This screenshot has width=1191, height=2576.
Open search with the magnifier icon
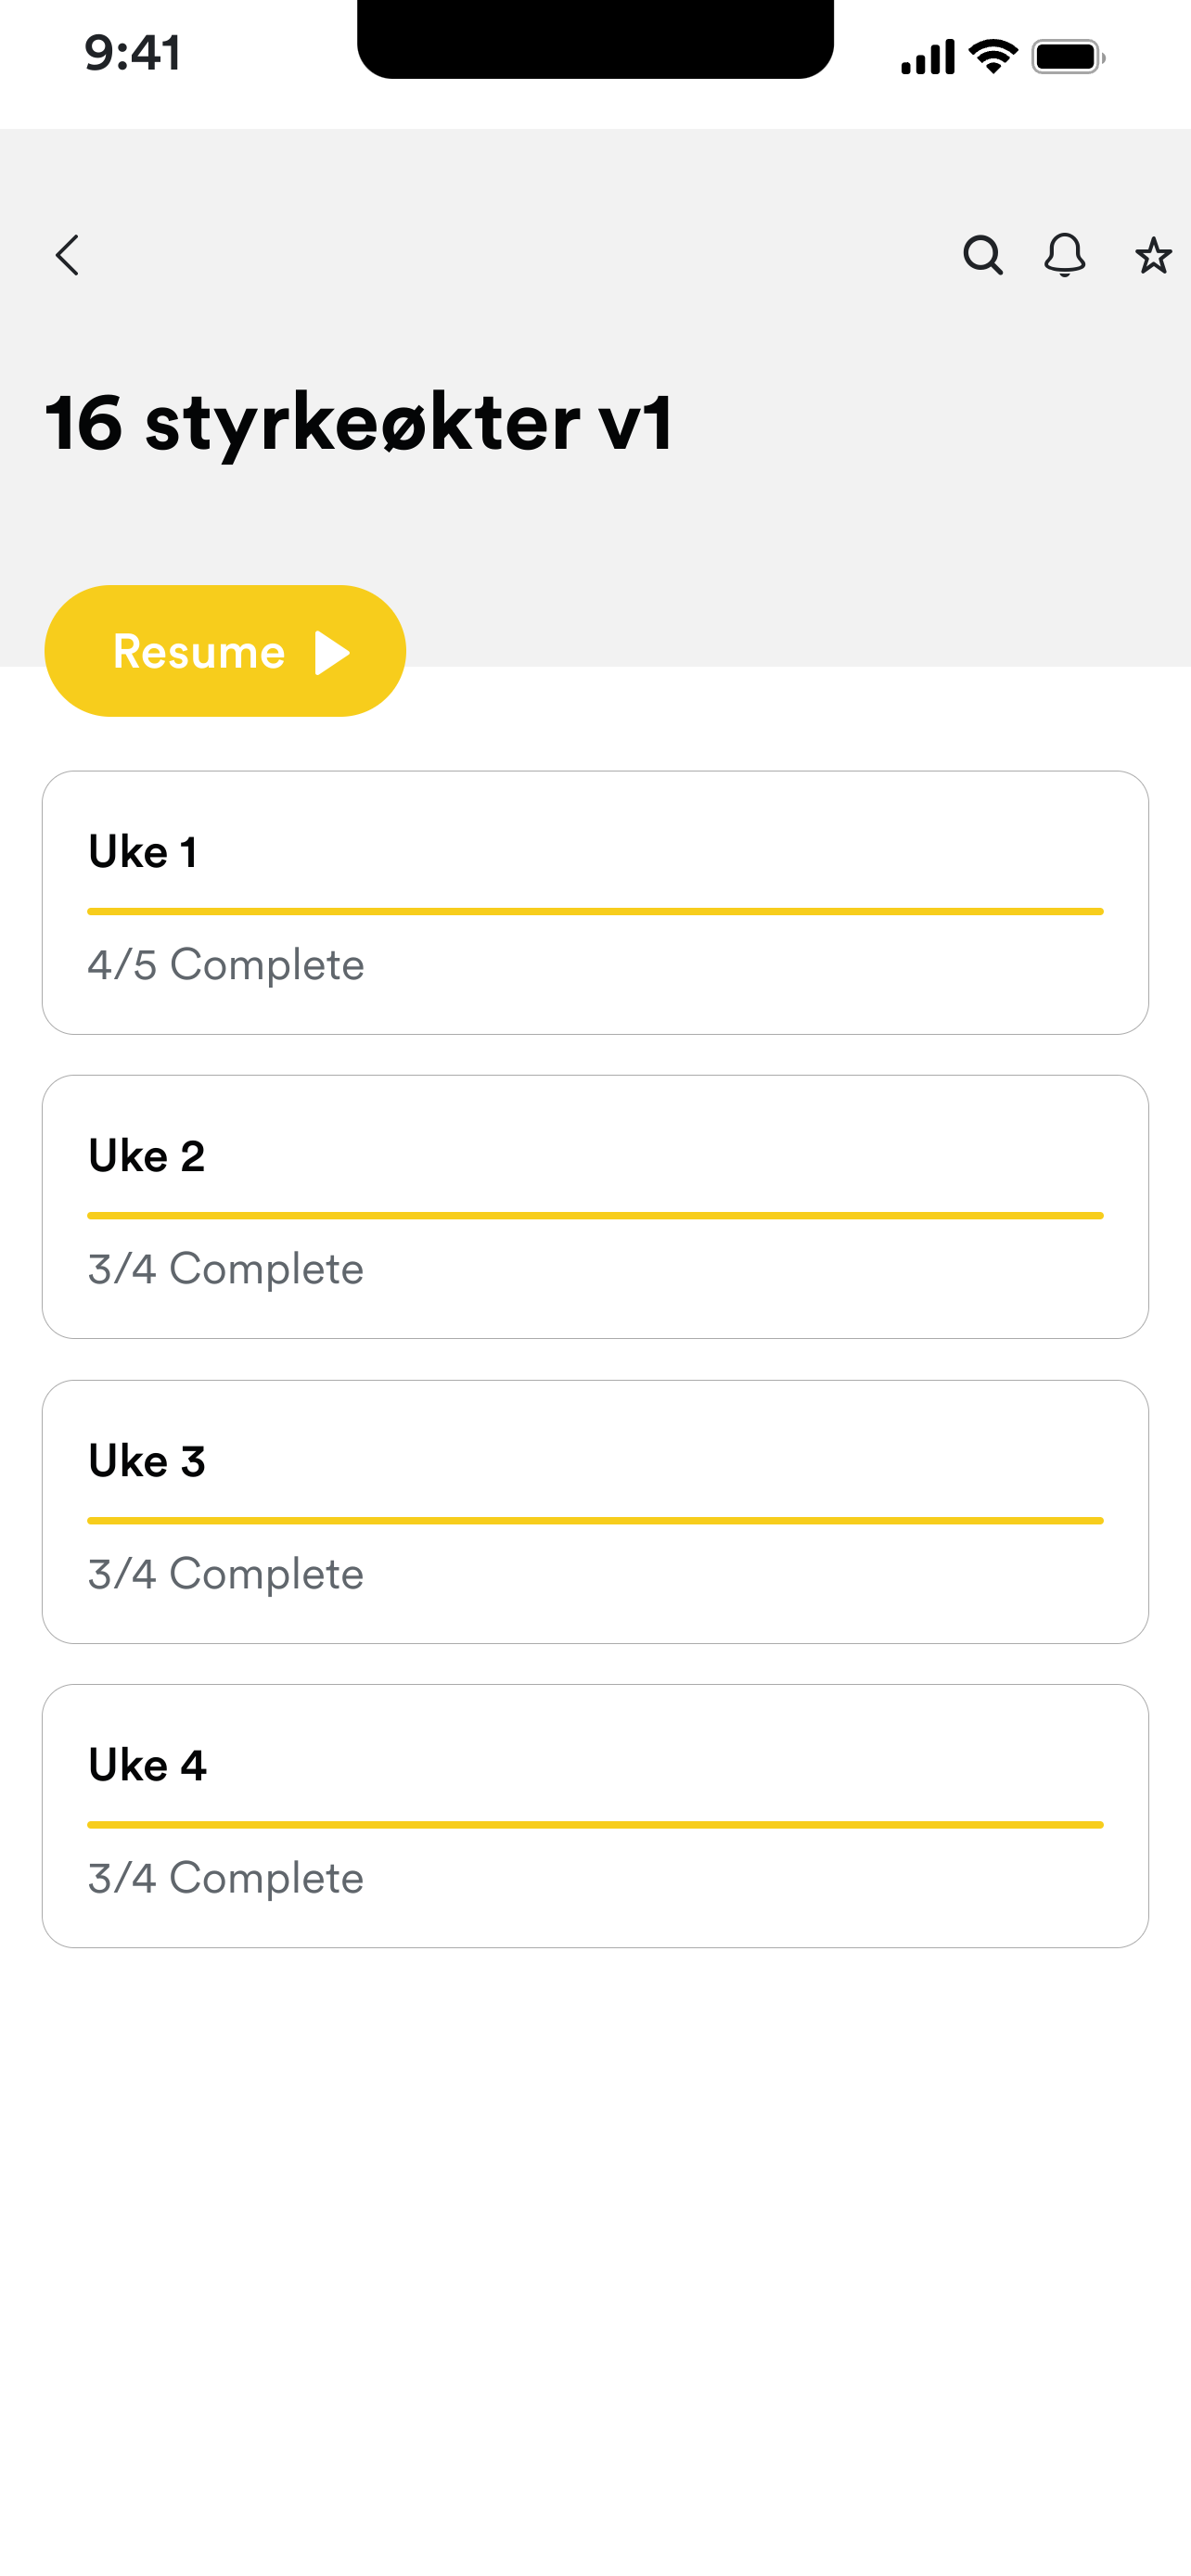coord(983,256)
